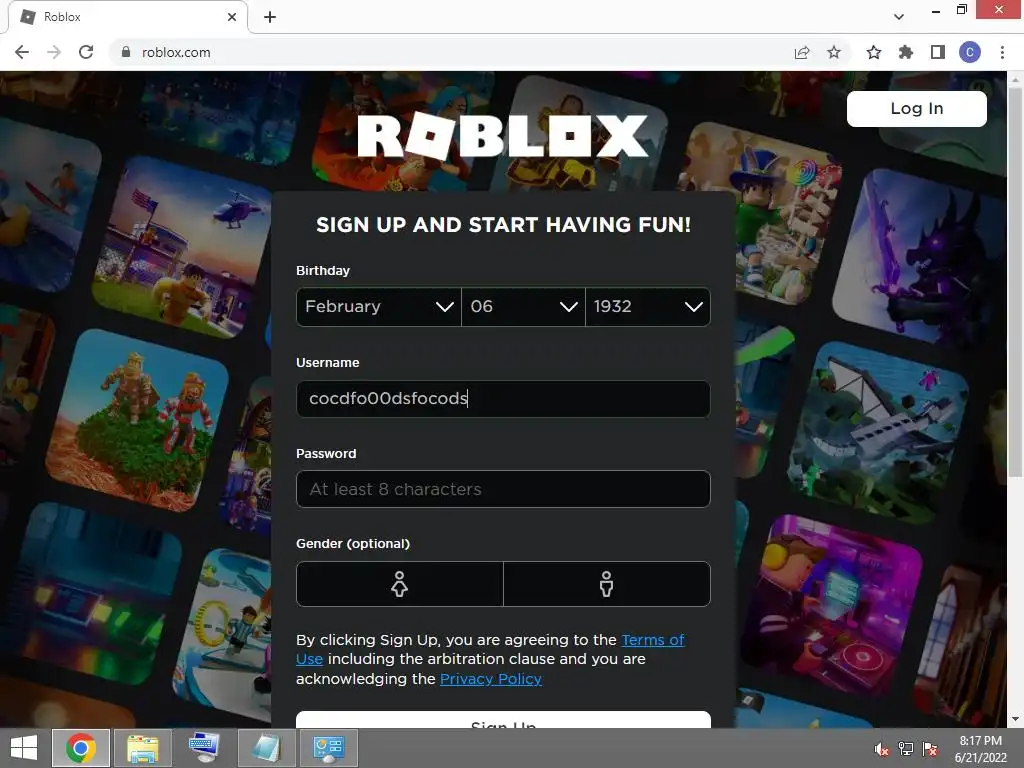Click the scrollbar down arrow
The width and height of the screenshot is (1024, 768).
pos(1015,720)
